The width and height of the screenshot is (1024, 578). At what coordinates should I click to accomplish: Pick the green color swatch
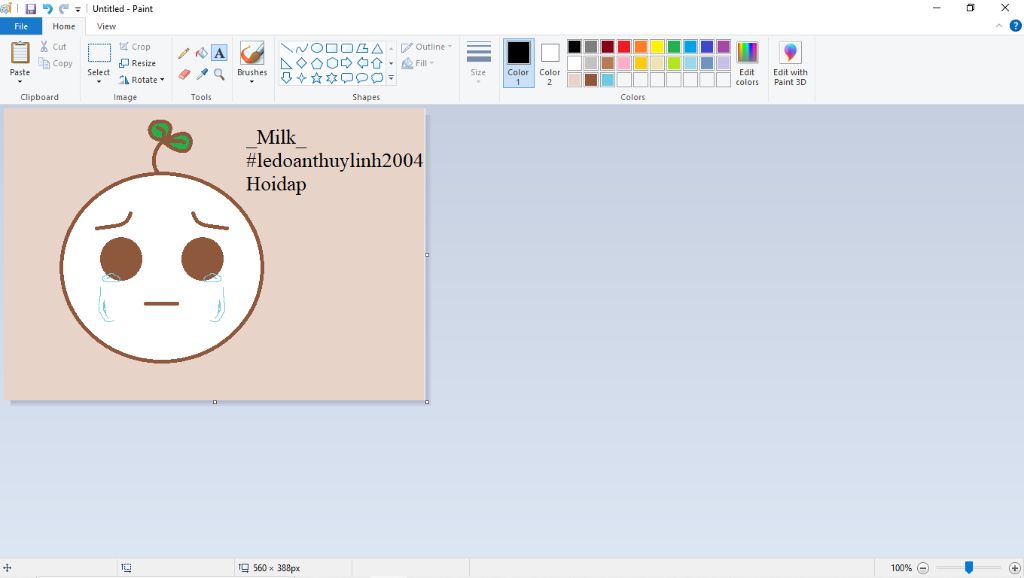coord(674,46)
